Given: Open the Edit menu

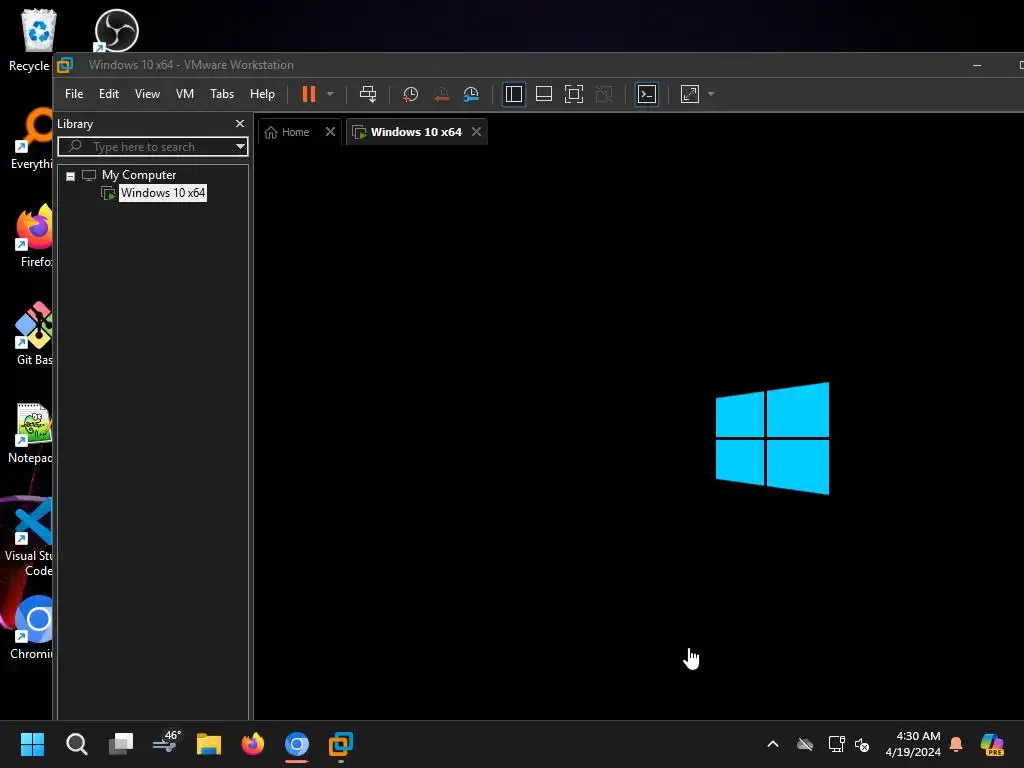Looking at the screenshot, I should [x=108, y=94].
